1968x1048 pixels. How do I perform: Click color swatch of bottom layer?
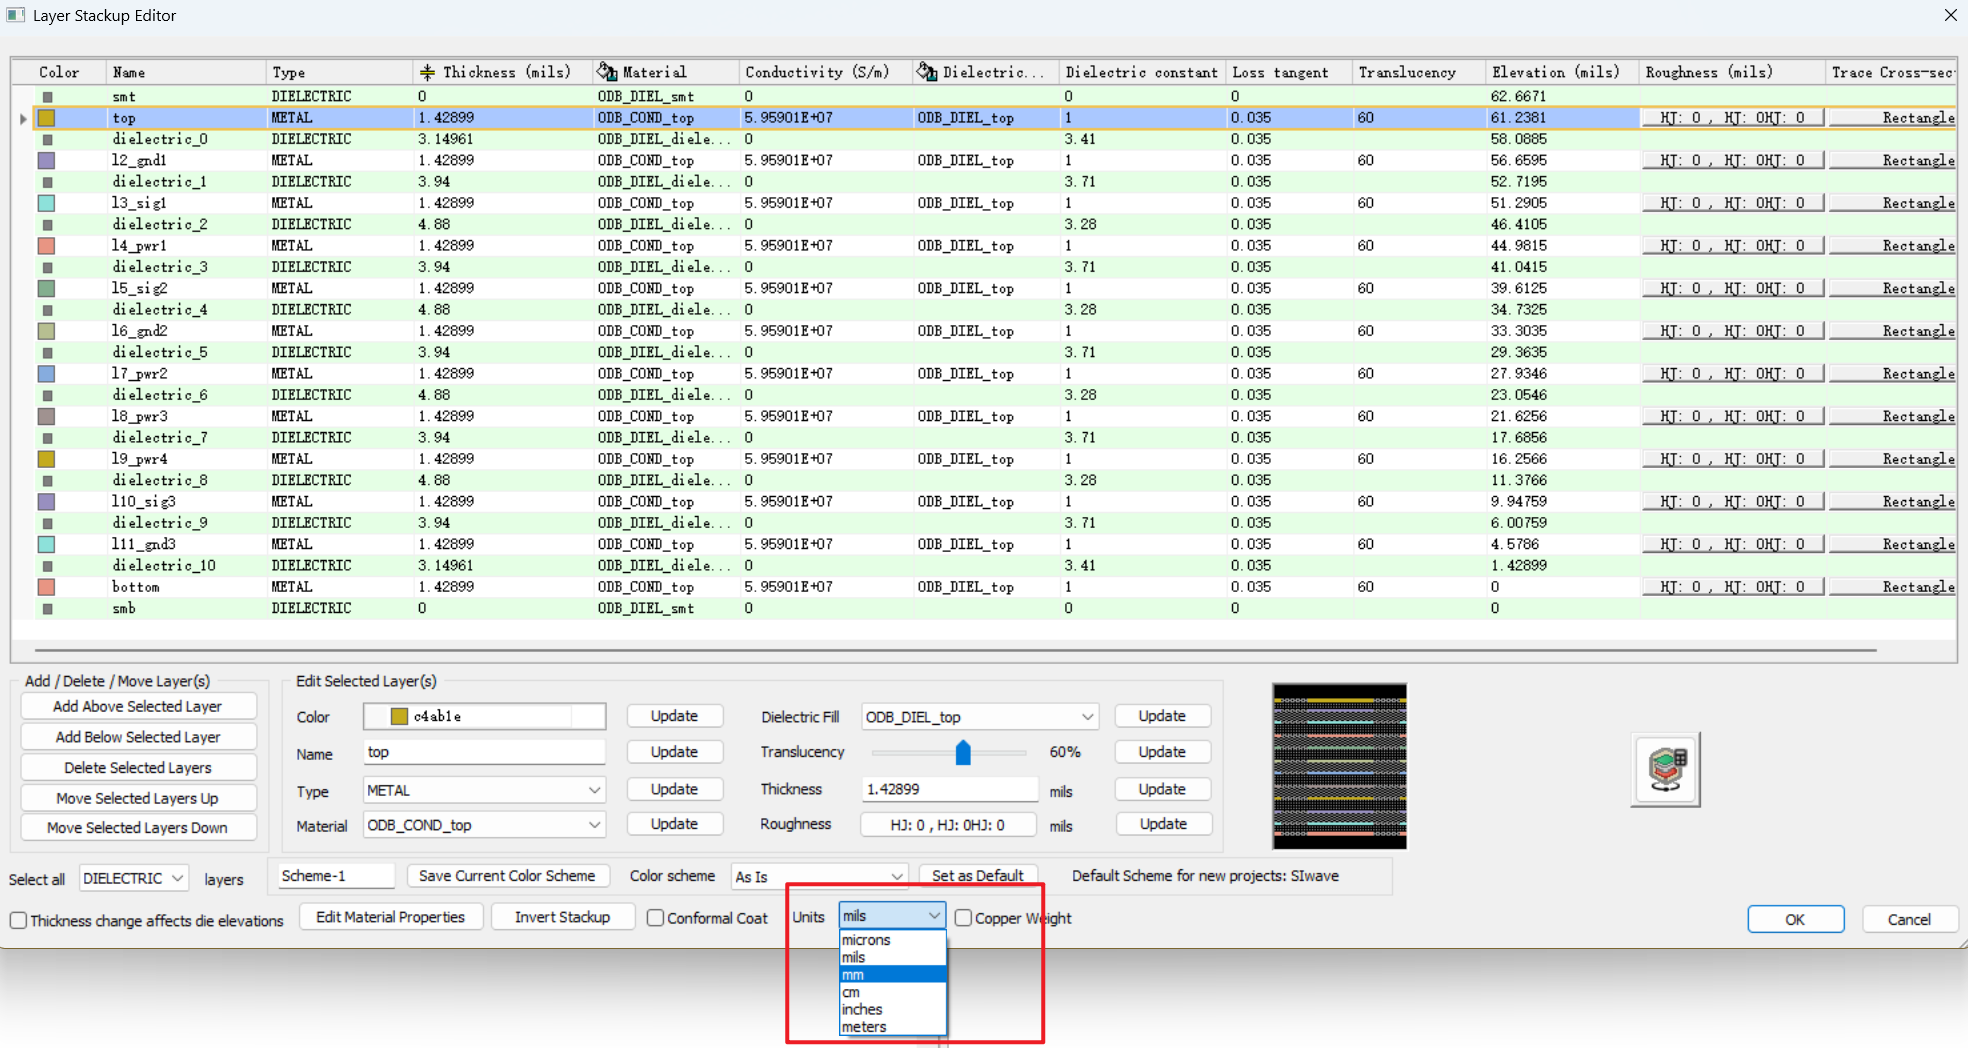[46, 587]
